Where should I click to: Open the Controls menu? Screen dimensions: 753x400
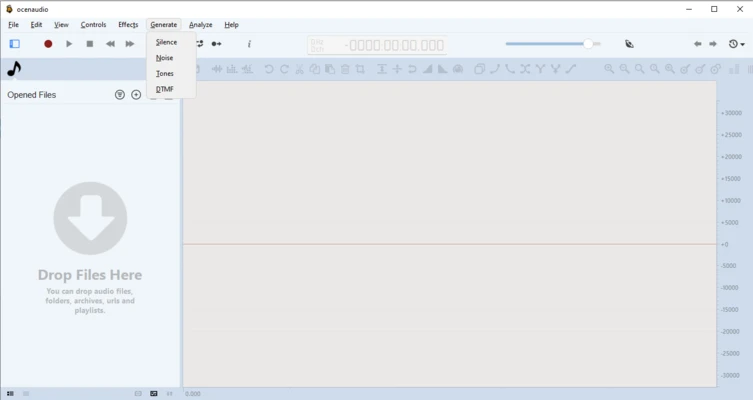(x=93, y=24)
